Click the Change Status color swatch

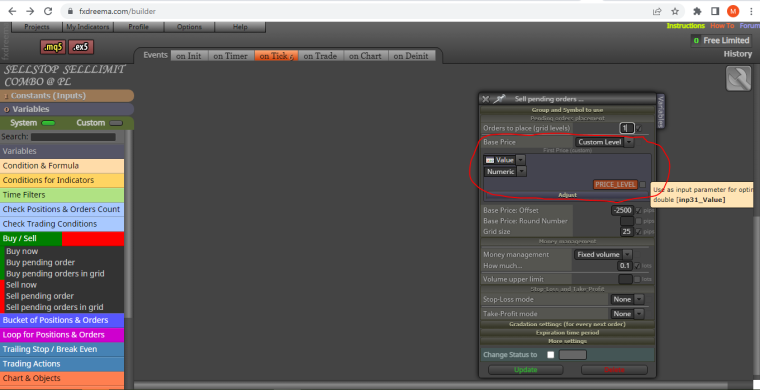point(572,355)
